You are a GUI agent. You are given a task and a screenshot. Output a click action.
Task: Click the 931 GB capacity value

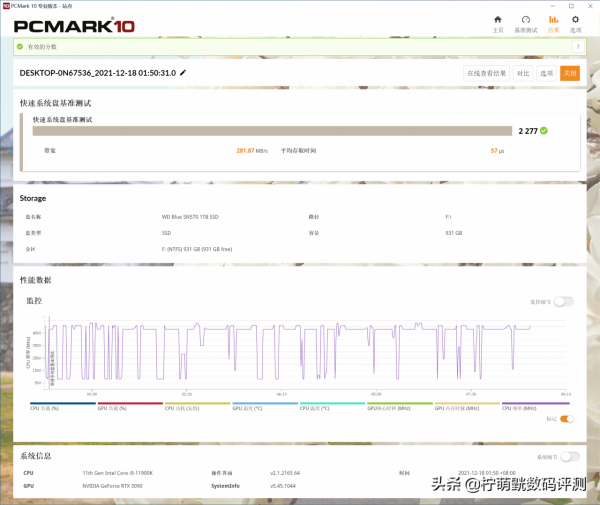click(453, 233)
